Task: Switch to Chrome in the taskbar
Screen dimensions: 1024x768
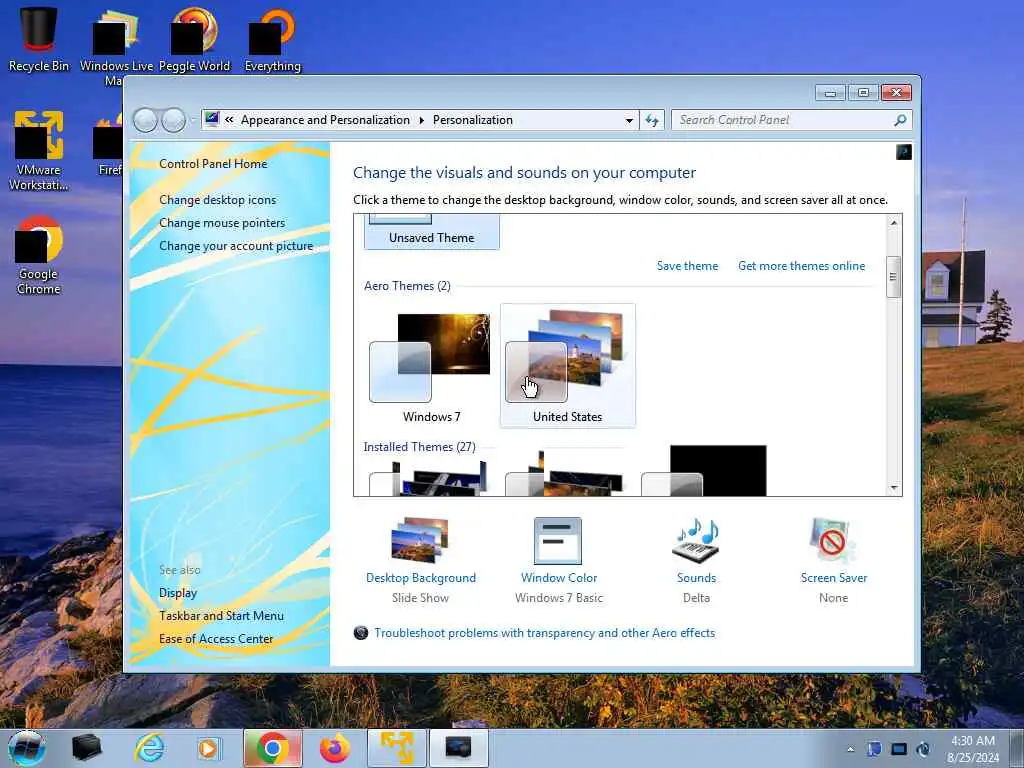Action: 273,748
